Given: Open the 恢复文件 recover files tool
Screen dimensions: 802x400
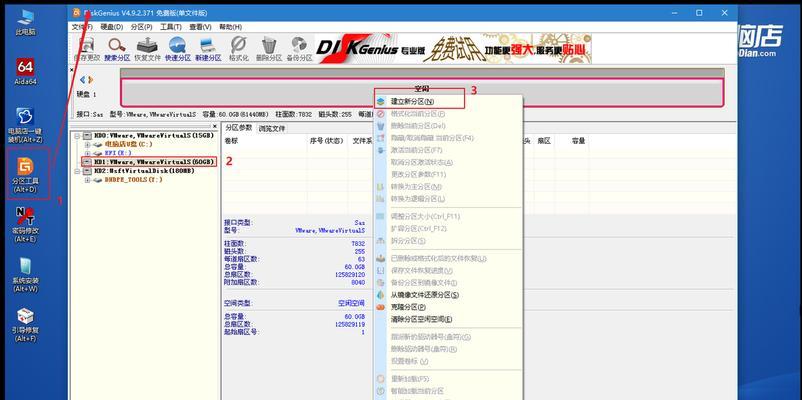Looking at the screenshot, I should tap(147, 50).
